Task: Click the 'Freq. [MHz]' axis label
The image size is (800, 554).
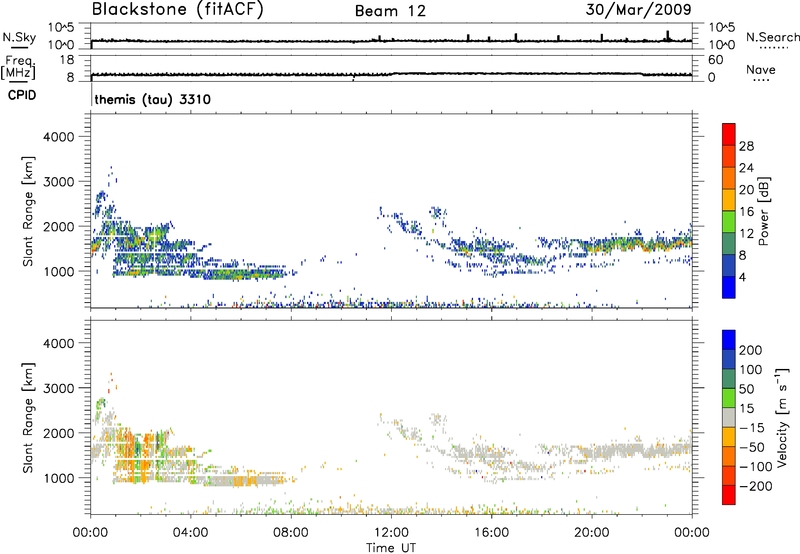Action: pos(18,67)
